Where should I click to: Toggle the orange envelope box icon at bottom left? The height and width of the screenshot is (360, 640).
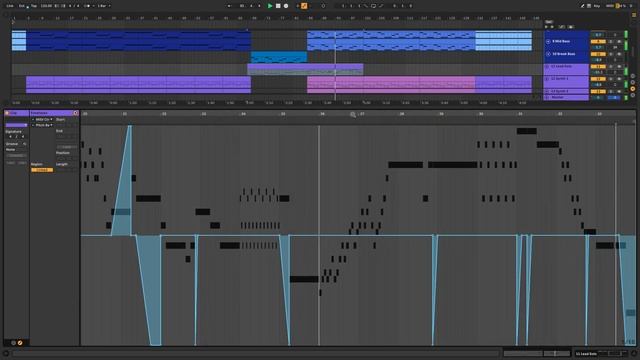click(20, 343)
